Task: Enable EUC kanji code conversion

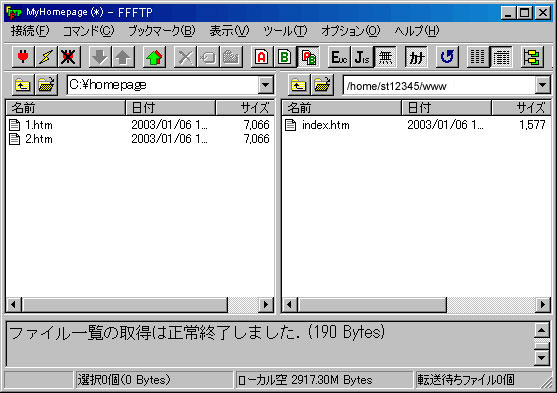Action: [339, 57]
